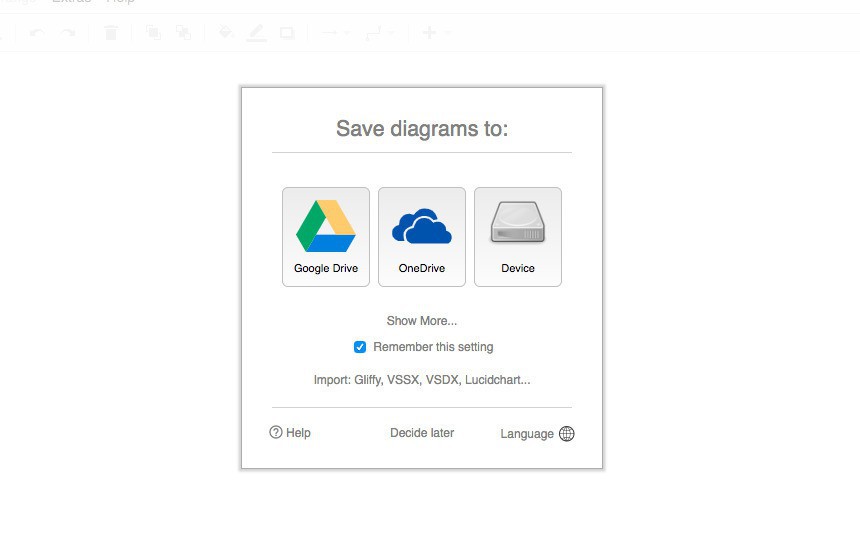
Task: Choose Device as storage location
Action: 518,237
